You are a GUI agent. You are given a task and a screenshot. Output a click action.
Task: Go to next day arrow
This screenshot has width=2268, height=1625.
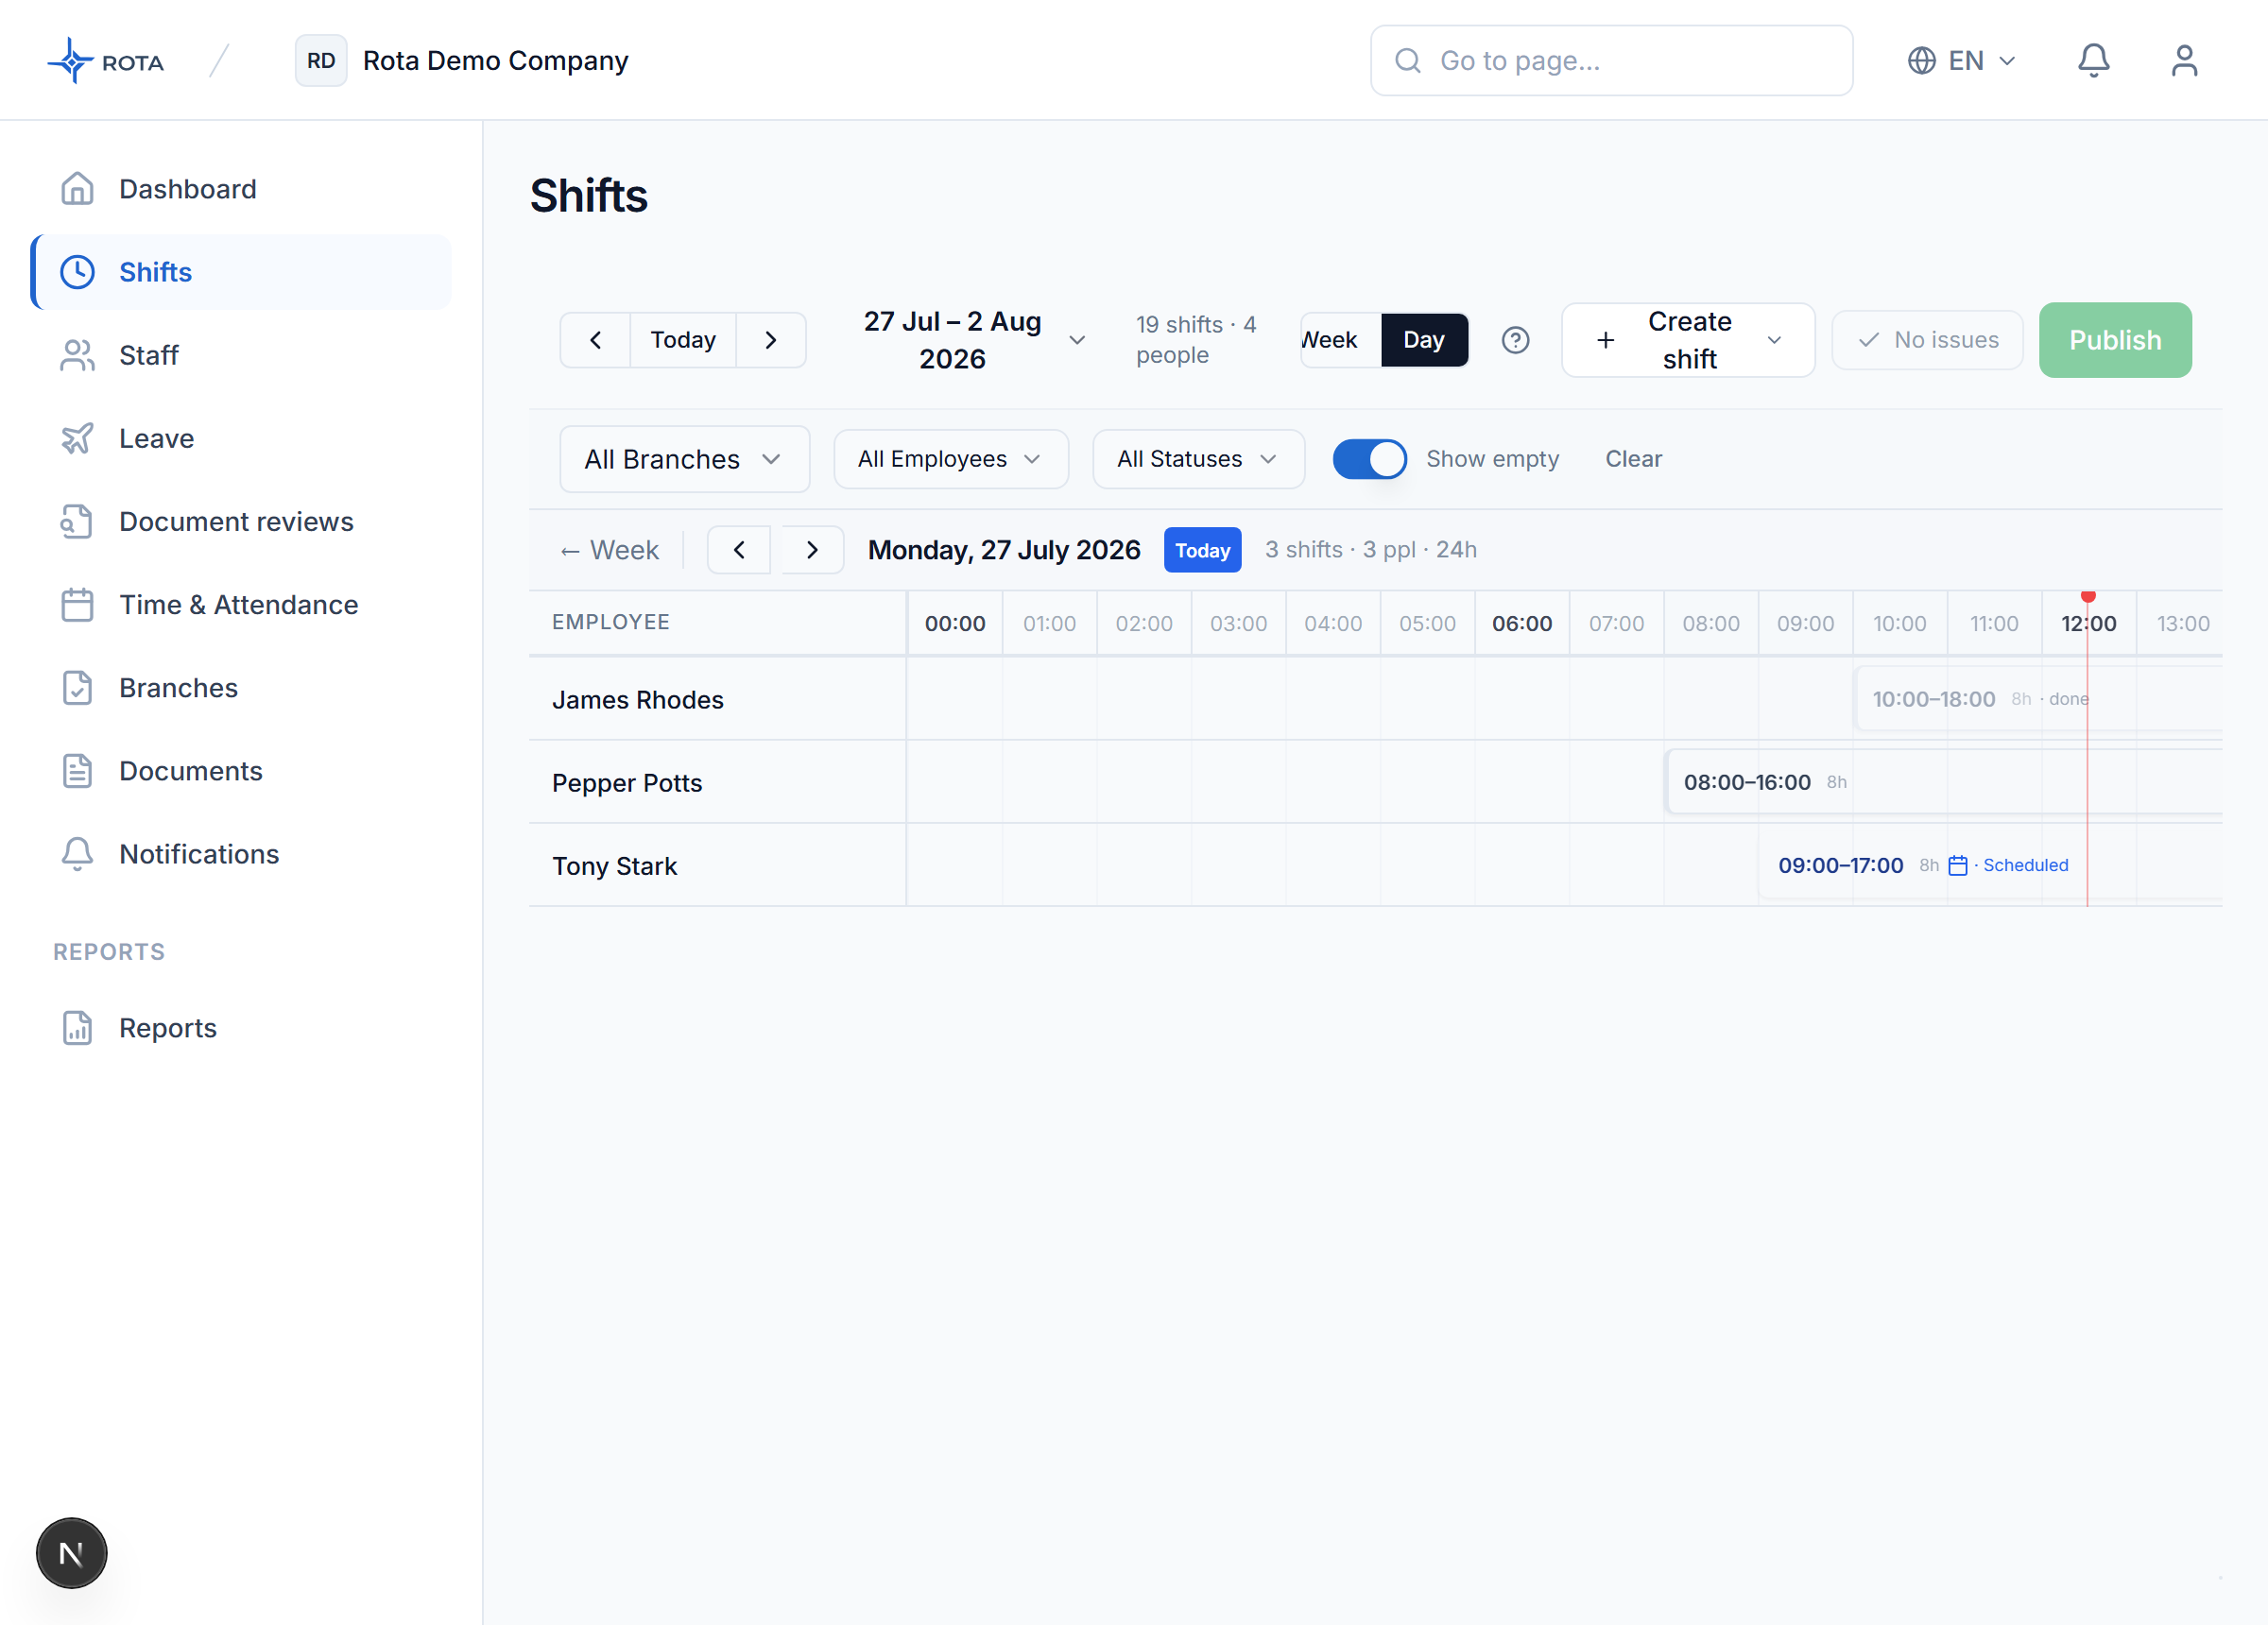[x=812, y=550]
